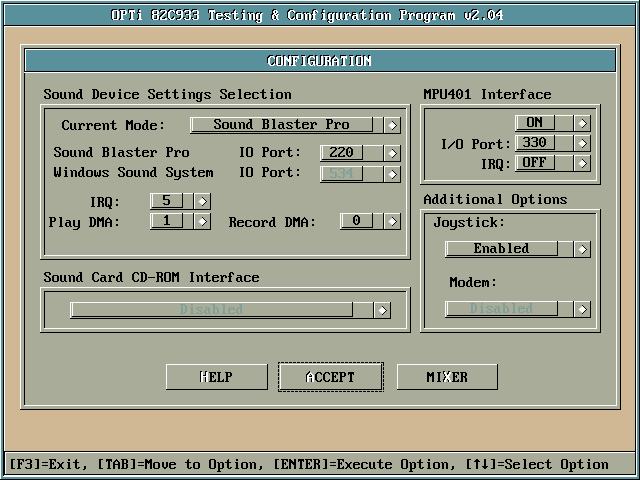This screenshot has height=480, width=640.
Task: Click the MPU401 IRQ OFF value field
Action: point(535,163)
